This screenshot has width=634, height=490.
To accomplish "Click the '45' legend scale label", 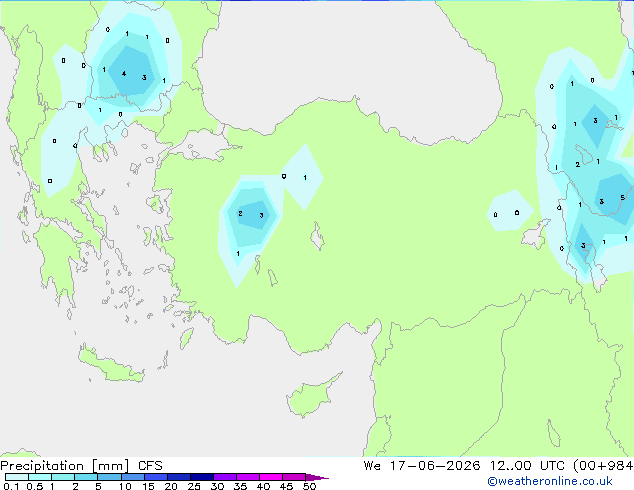I will tap(286, 486).
